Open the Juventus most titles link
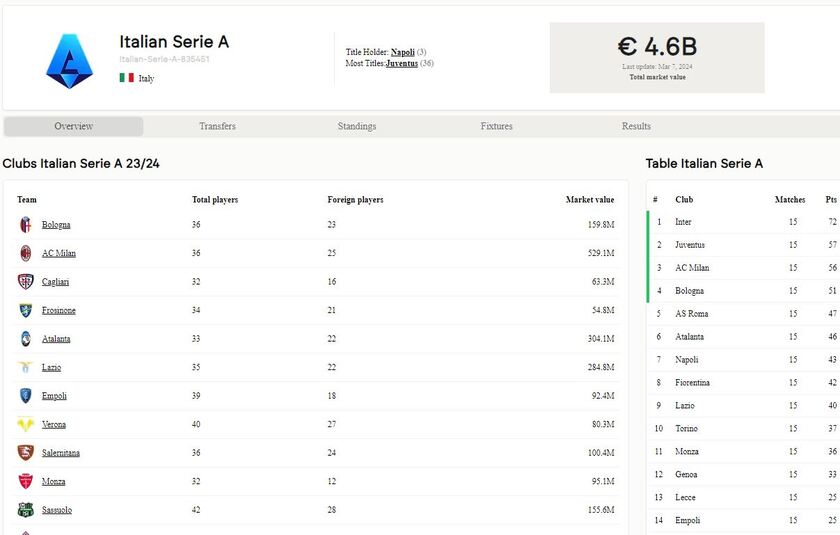This screenshot has width=840, height=535. (x=402, y=63)
